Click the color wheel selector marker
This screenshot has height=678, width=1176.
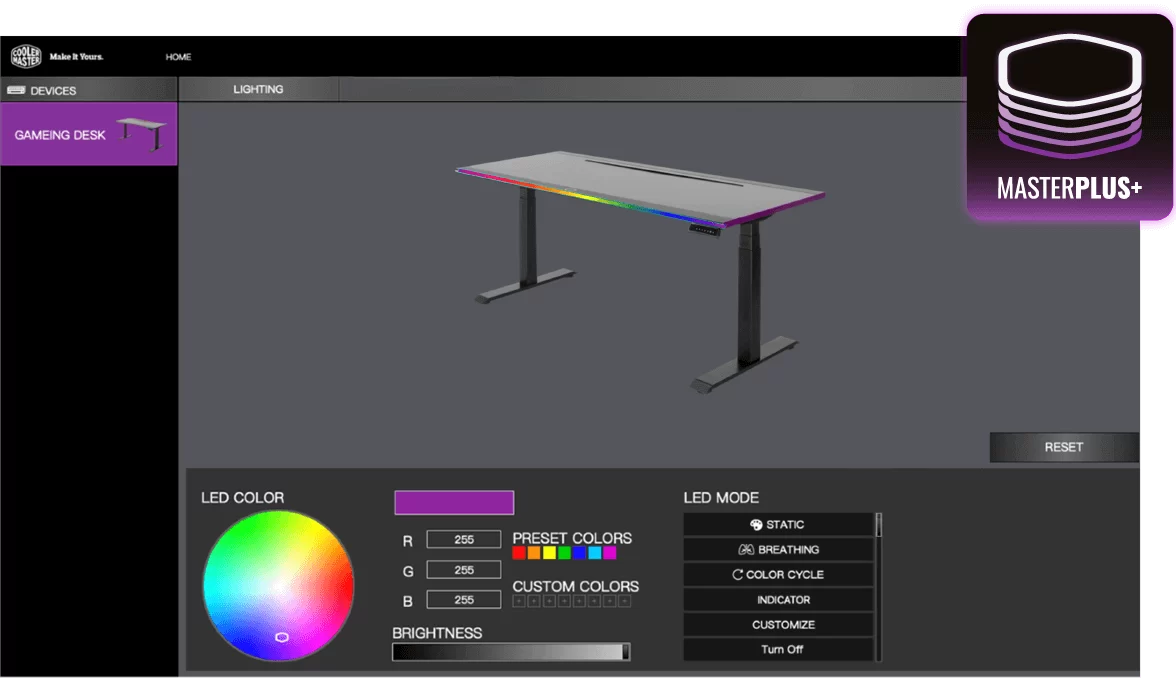282,637
